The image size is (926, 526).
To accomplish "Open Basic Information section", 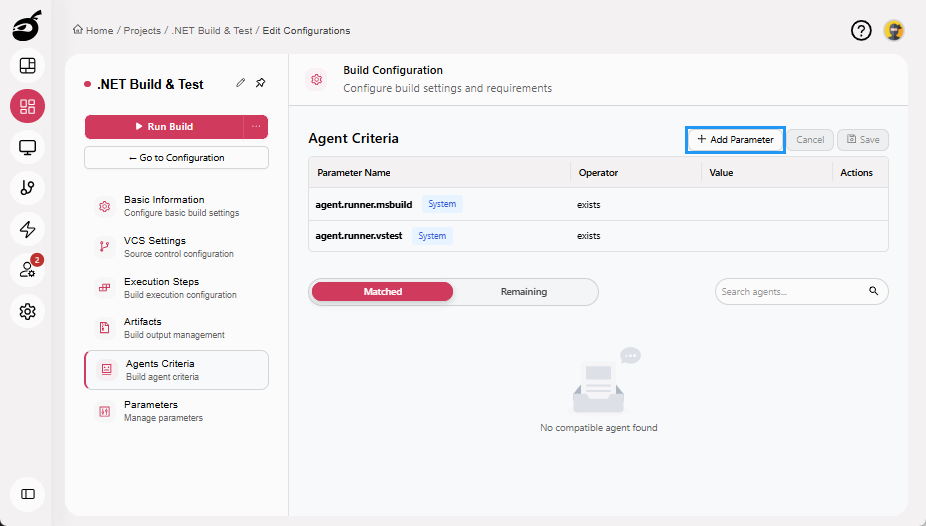I will tap(177, 206).
